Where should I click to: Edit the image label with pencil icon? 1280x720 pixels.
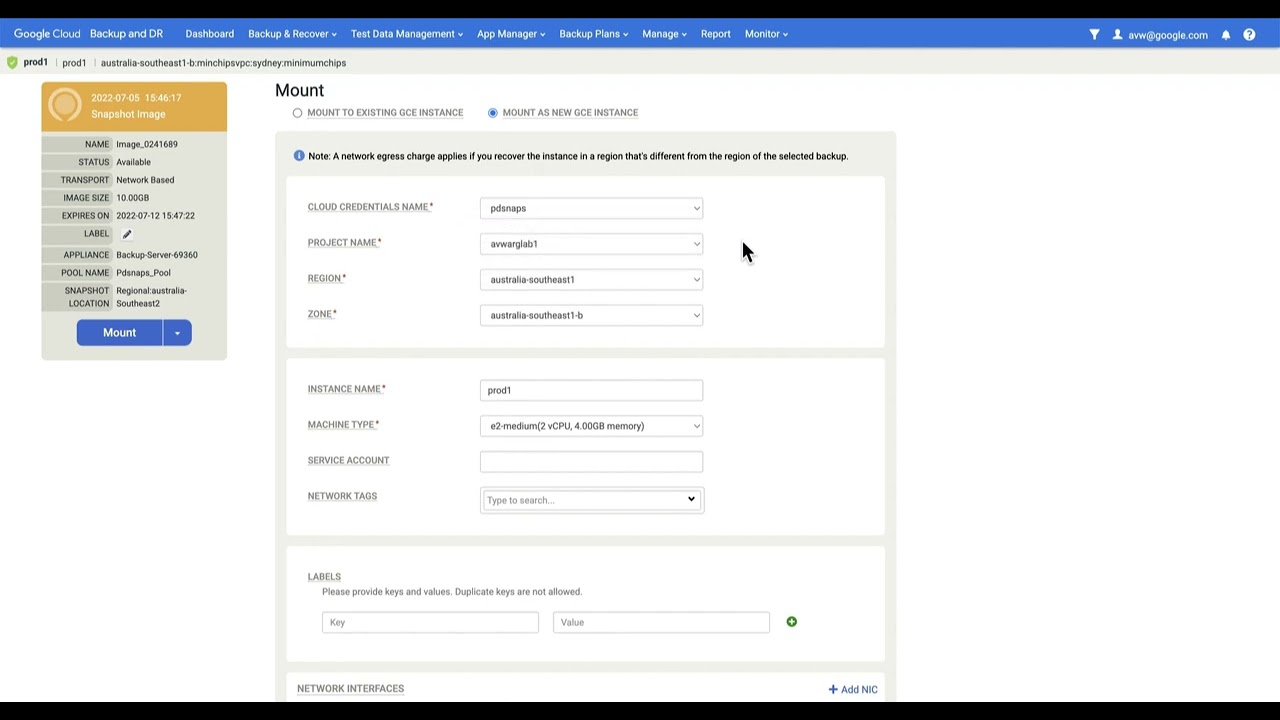(x=127, y=234)
